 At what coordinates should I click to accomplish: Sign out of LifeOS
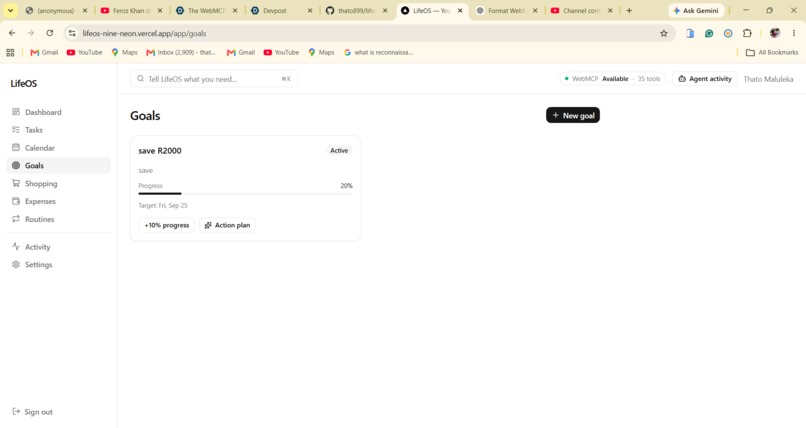[x=32, y=412]
